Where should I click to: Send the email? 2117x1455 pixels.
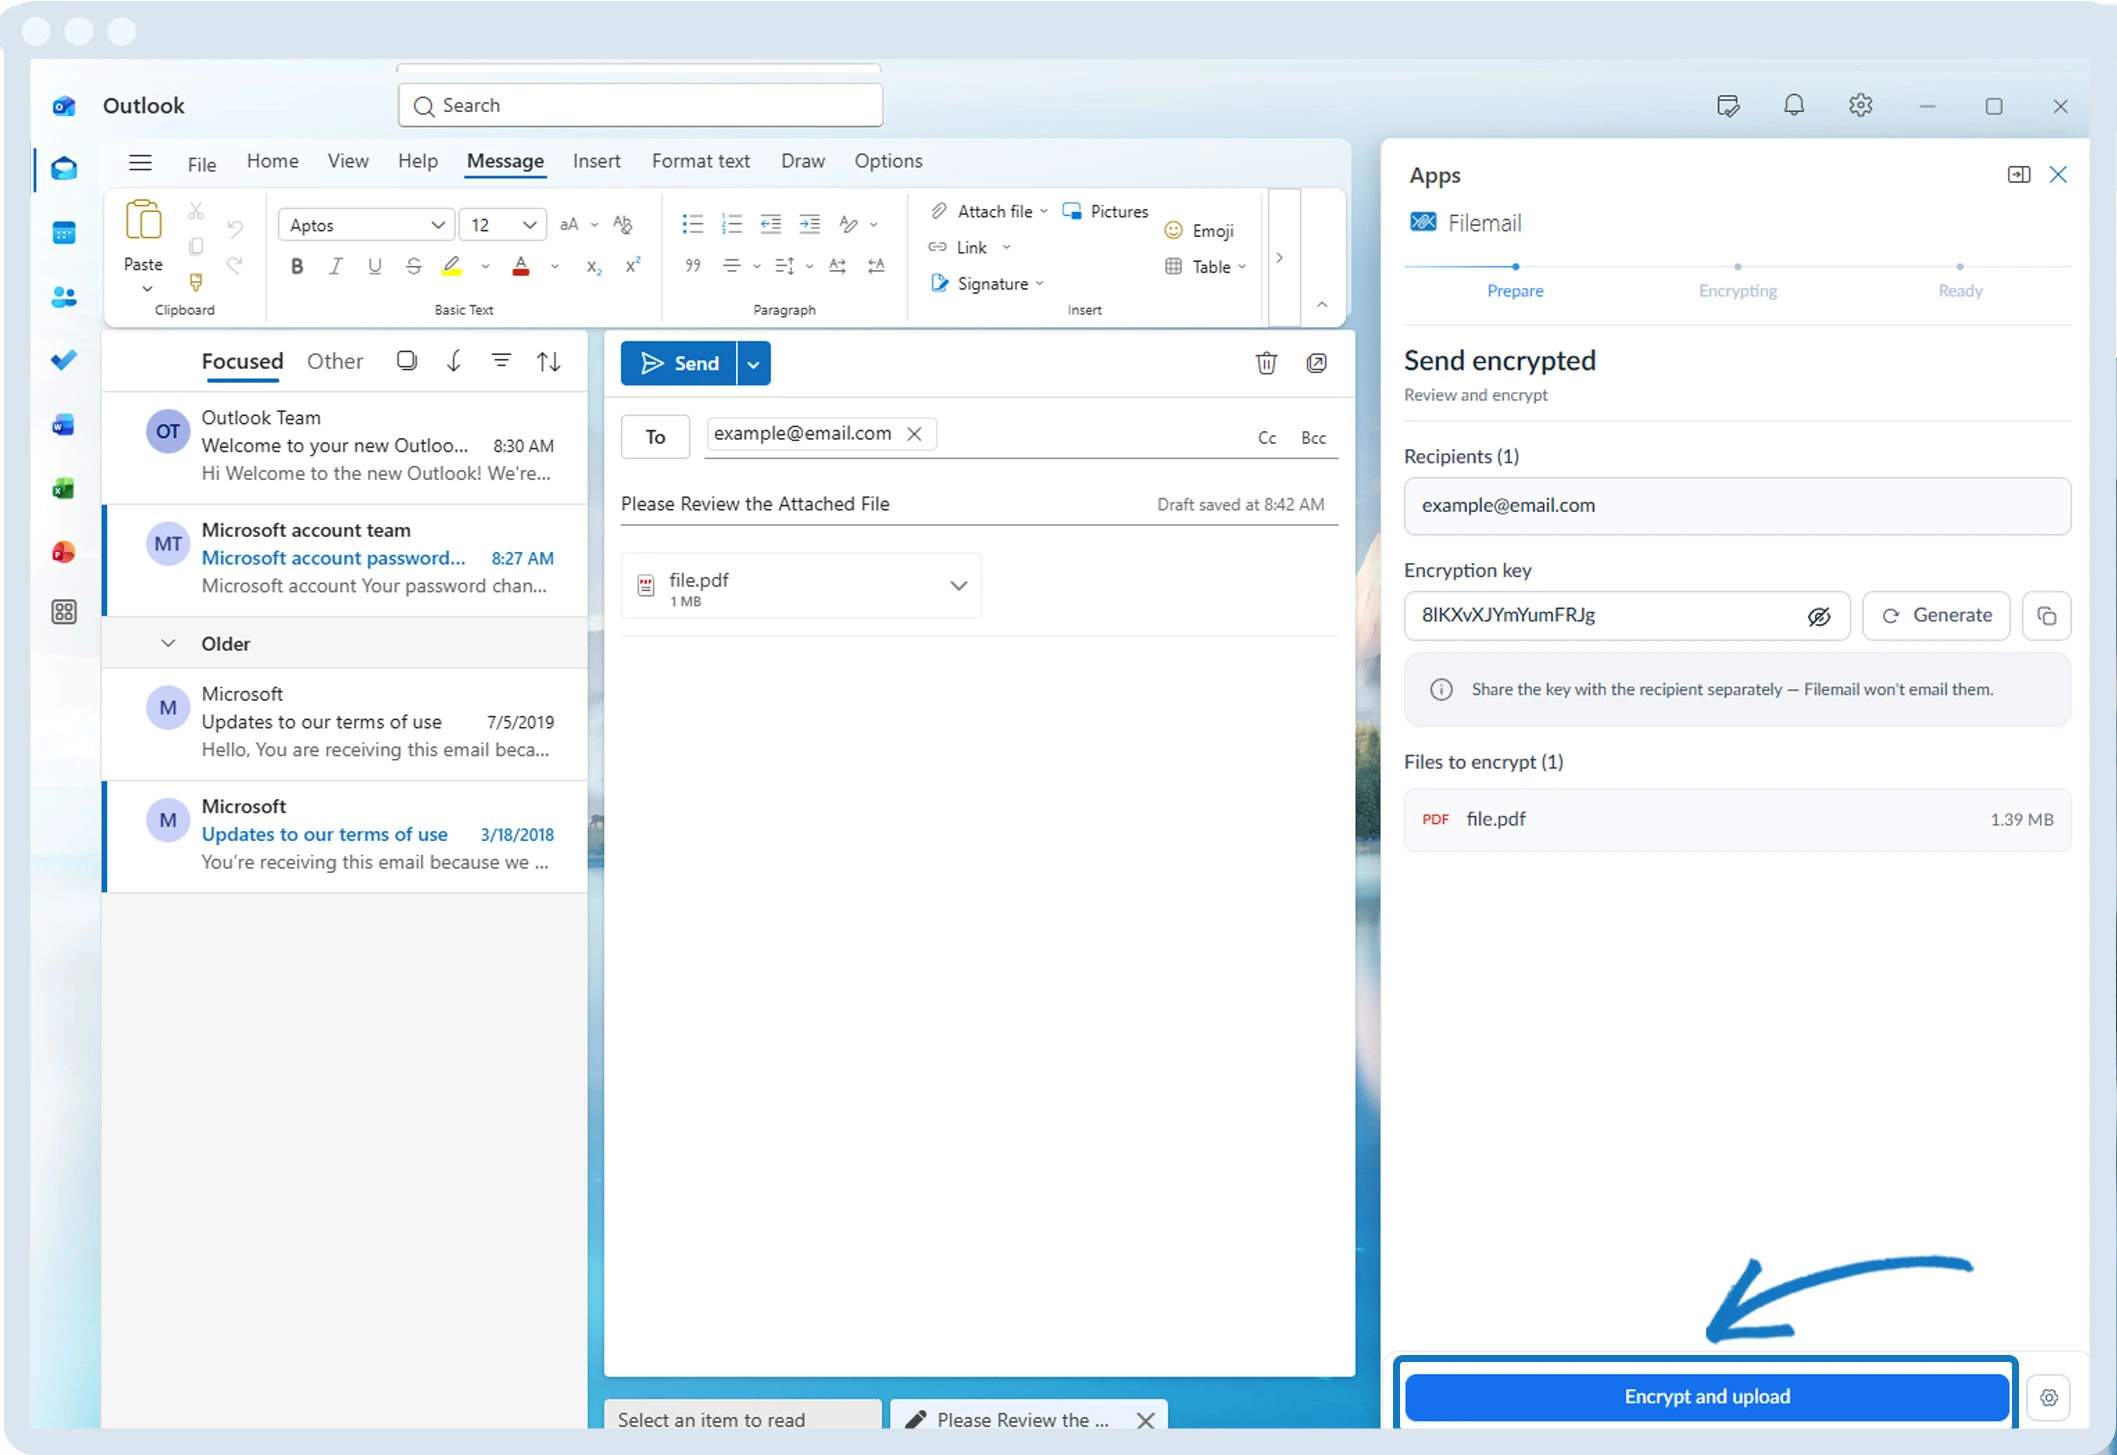(x=680, y=363)
